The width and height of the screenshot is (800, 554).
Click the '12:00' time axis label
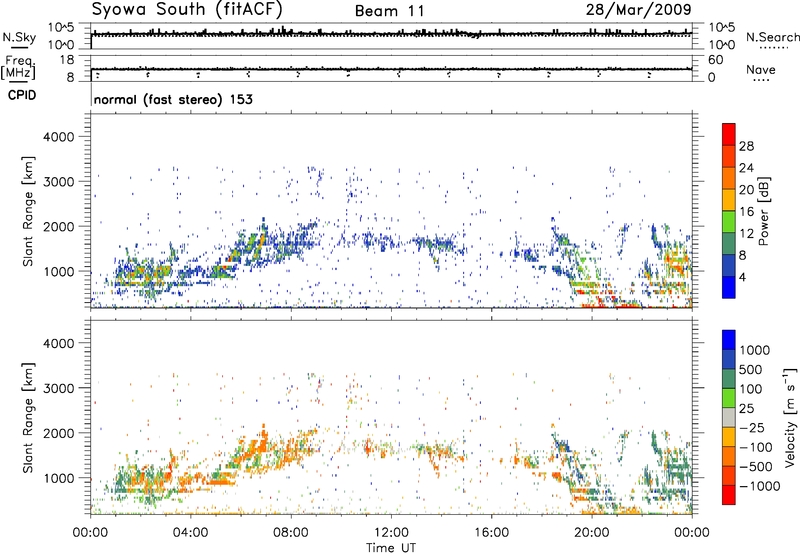tap(391, 533)
